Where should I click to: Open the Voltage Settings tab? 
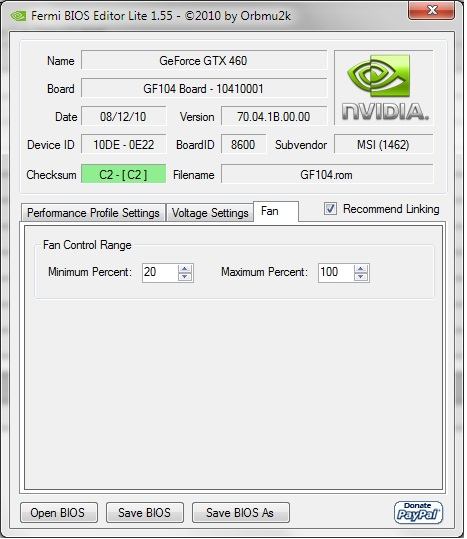click(x=210, y=213)
